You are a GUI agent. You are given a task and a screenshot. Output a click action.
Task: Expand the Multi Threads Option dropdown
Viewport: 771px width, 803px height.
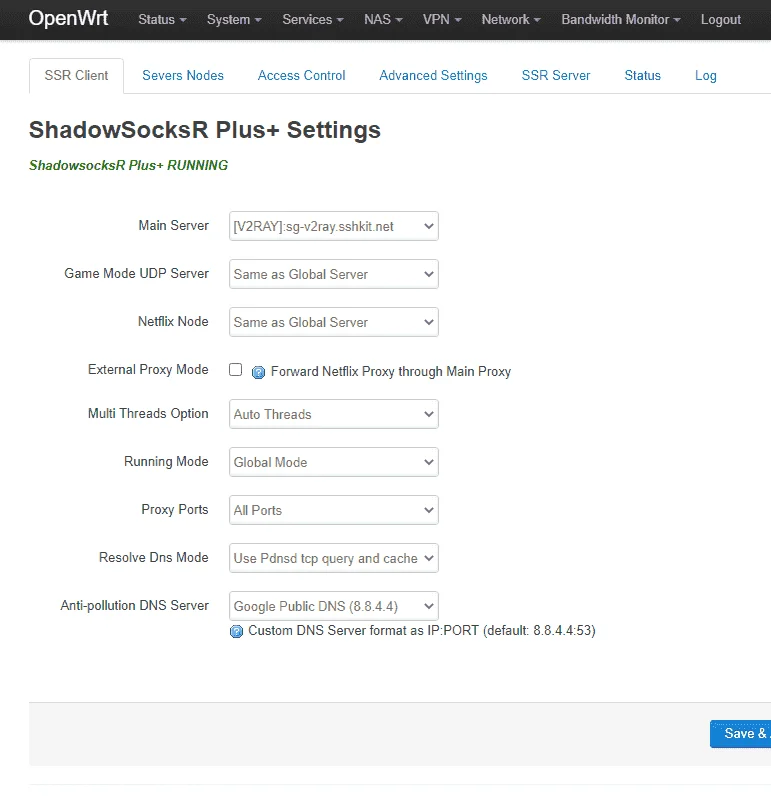point(334,414)
